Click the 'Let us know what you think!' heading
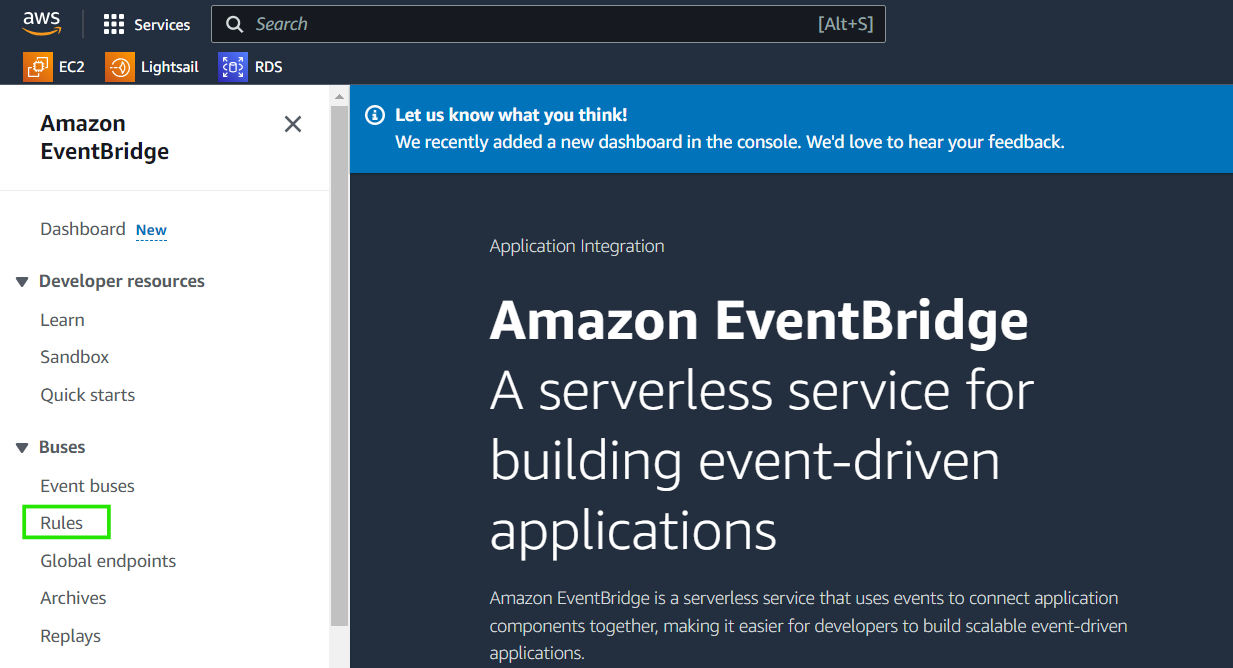The width and height of the screenshot is (1233, 668). pos(511,115)
